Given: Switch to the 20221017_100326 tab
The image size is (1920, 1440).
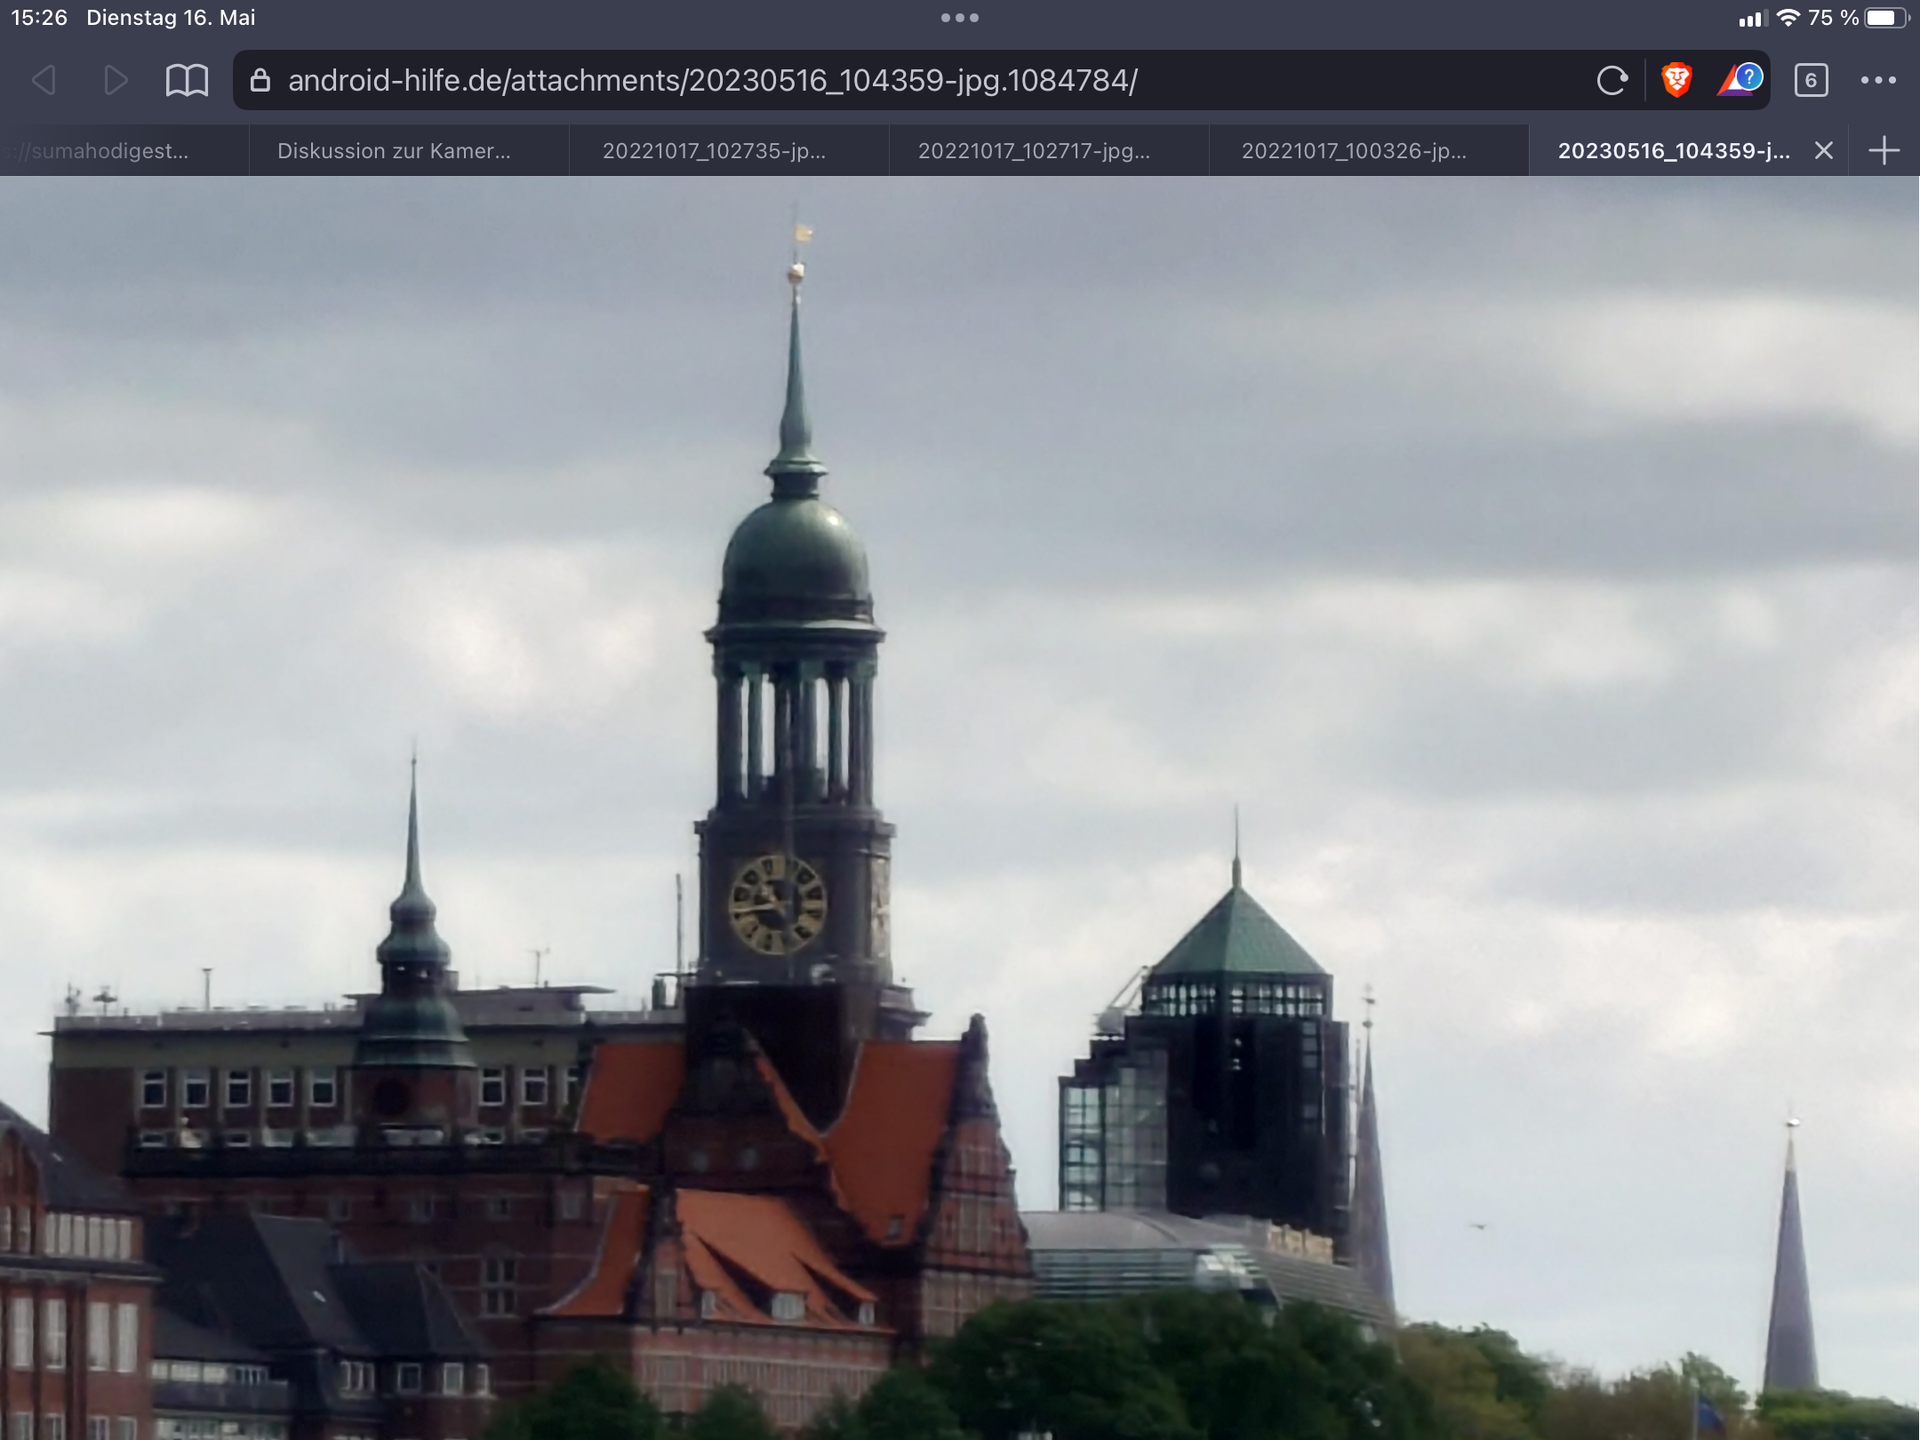Looking at the screenshot, I should [1354, 151].
